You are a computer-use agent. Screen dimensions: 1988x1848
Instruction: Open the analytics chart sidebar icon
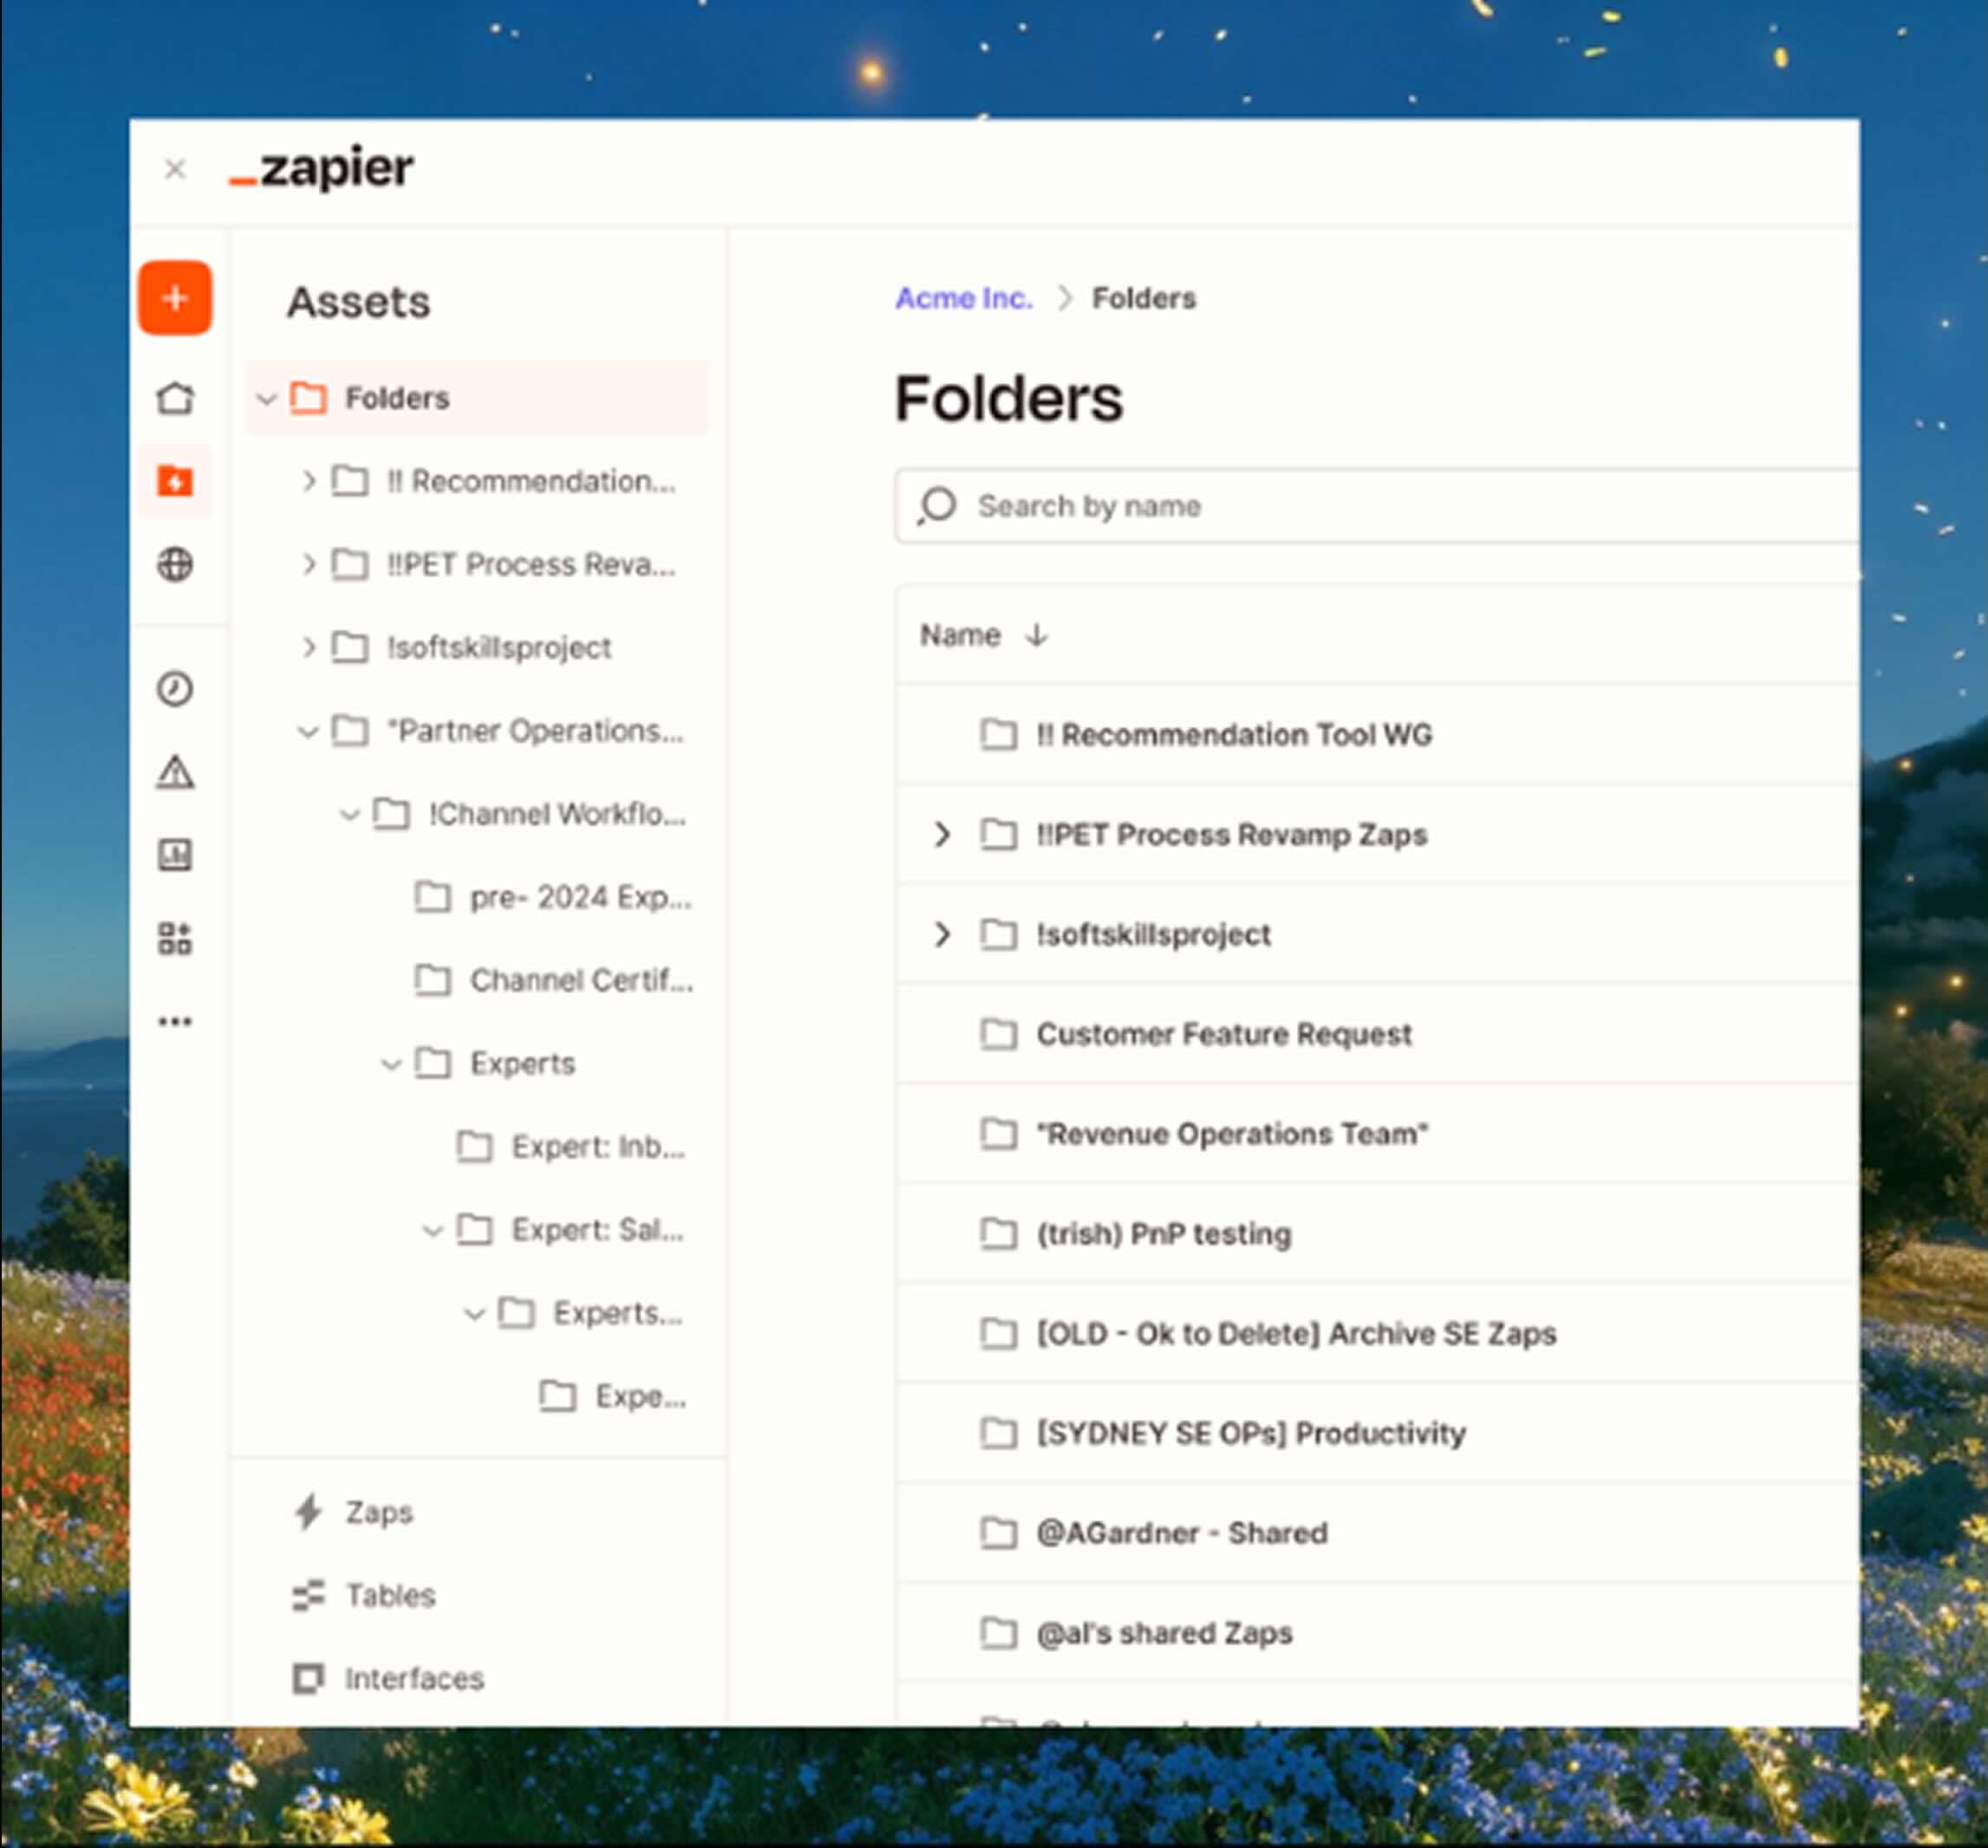point(175,855)
